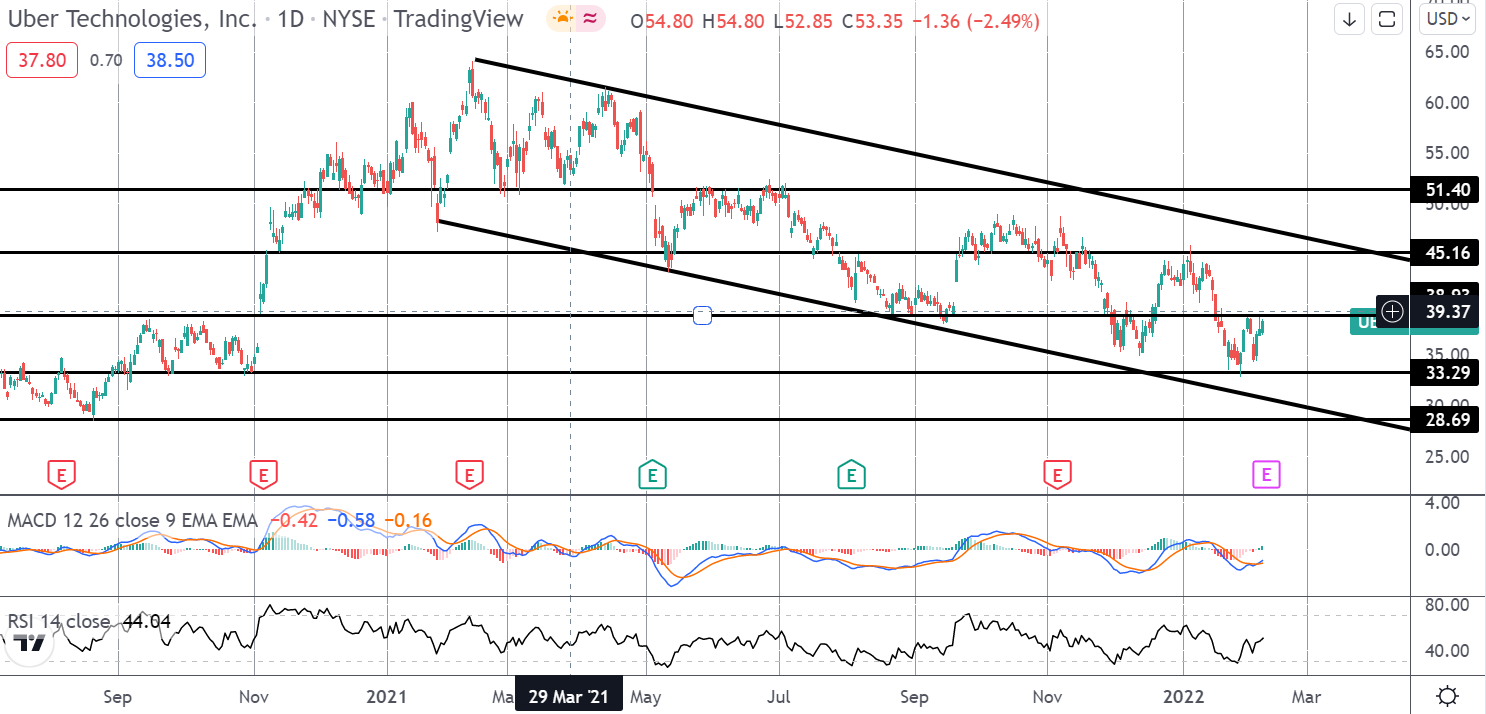Click the 39.37 crosshair price label
Viewport: 1486px width, 714px height.
[x=1446, y=312]
